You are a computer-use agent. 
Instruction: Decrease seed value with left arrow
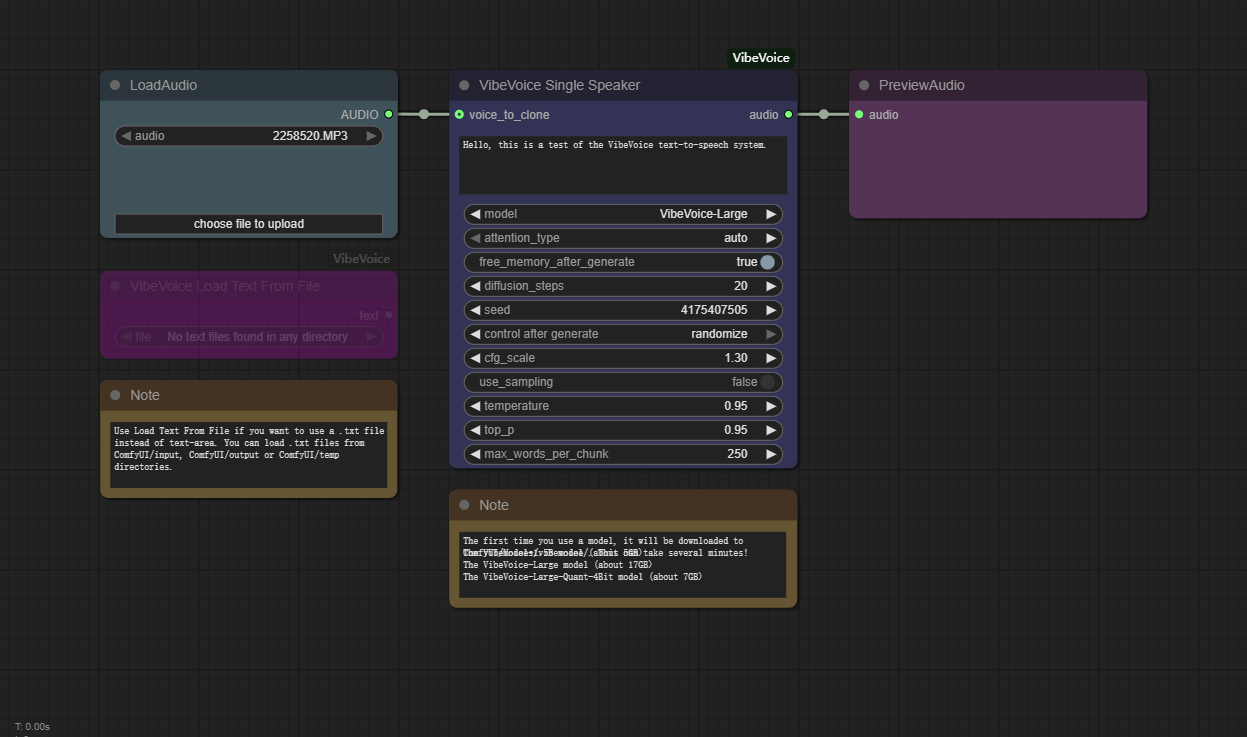tap(475, 310)
